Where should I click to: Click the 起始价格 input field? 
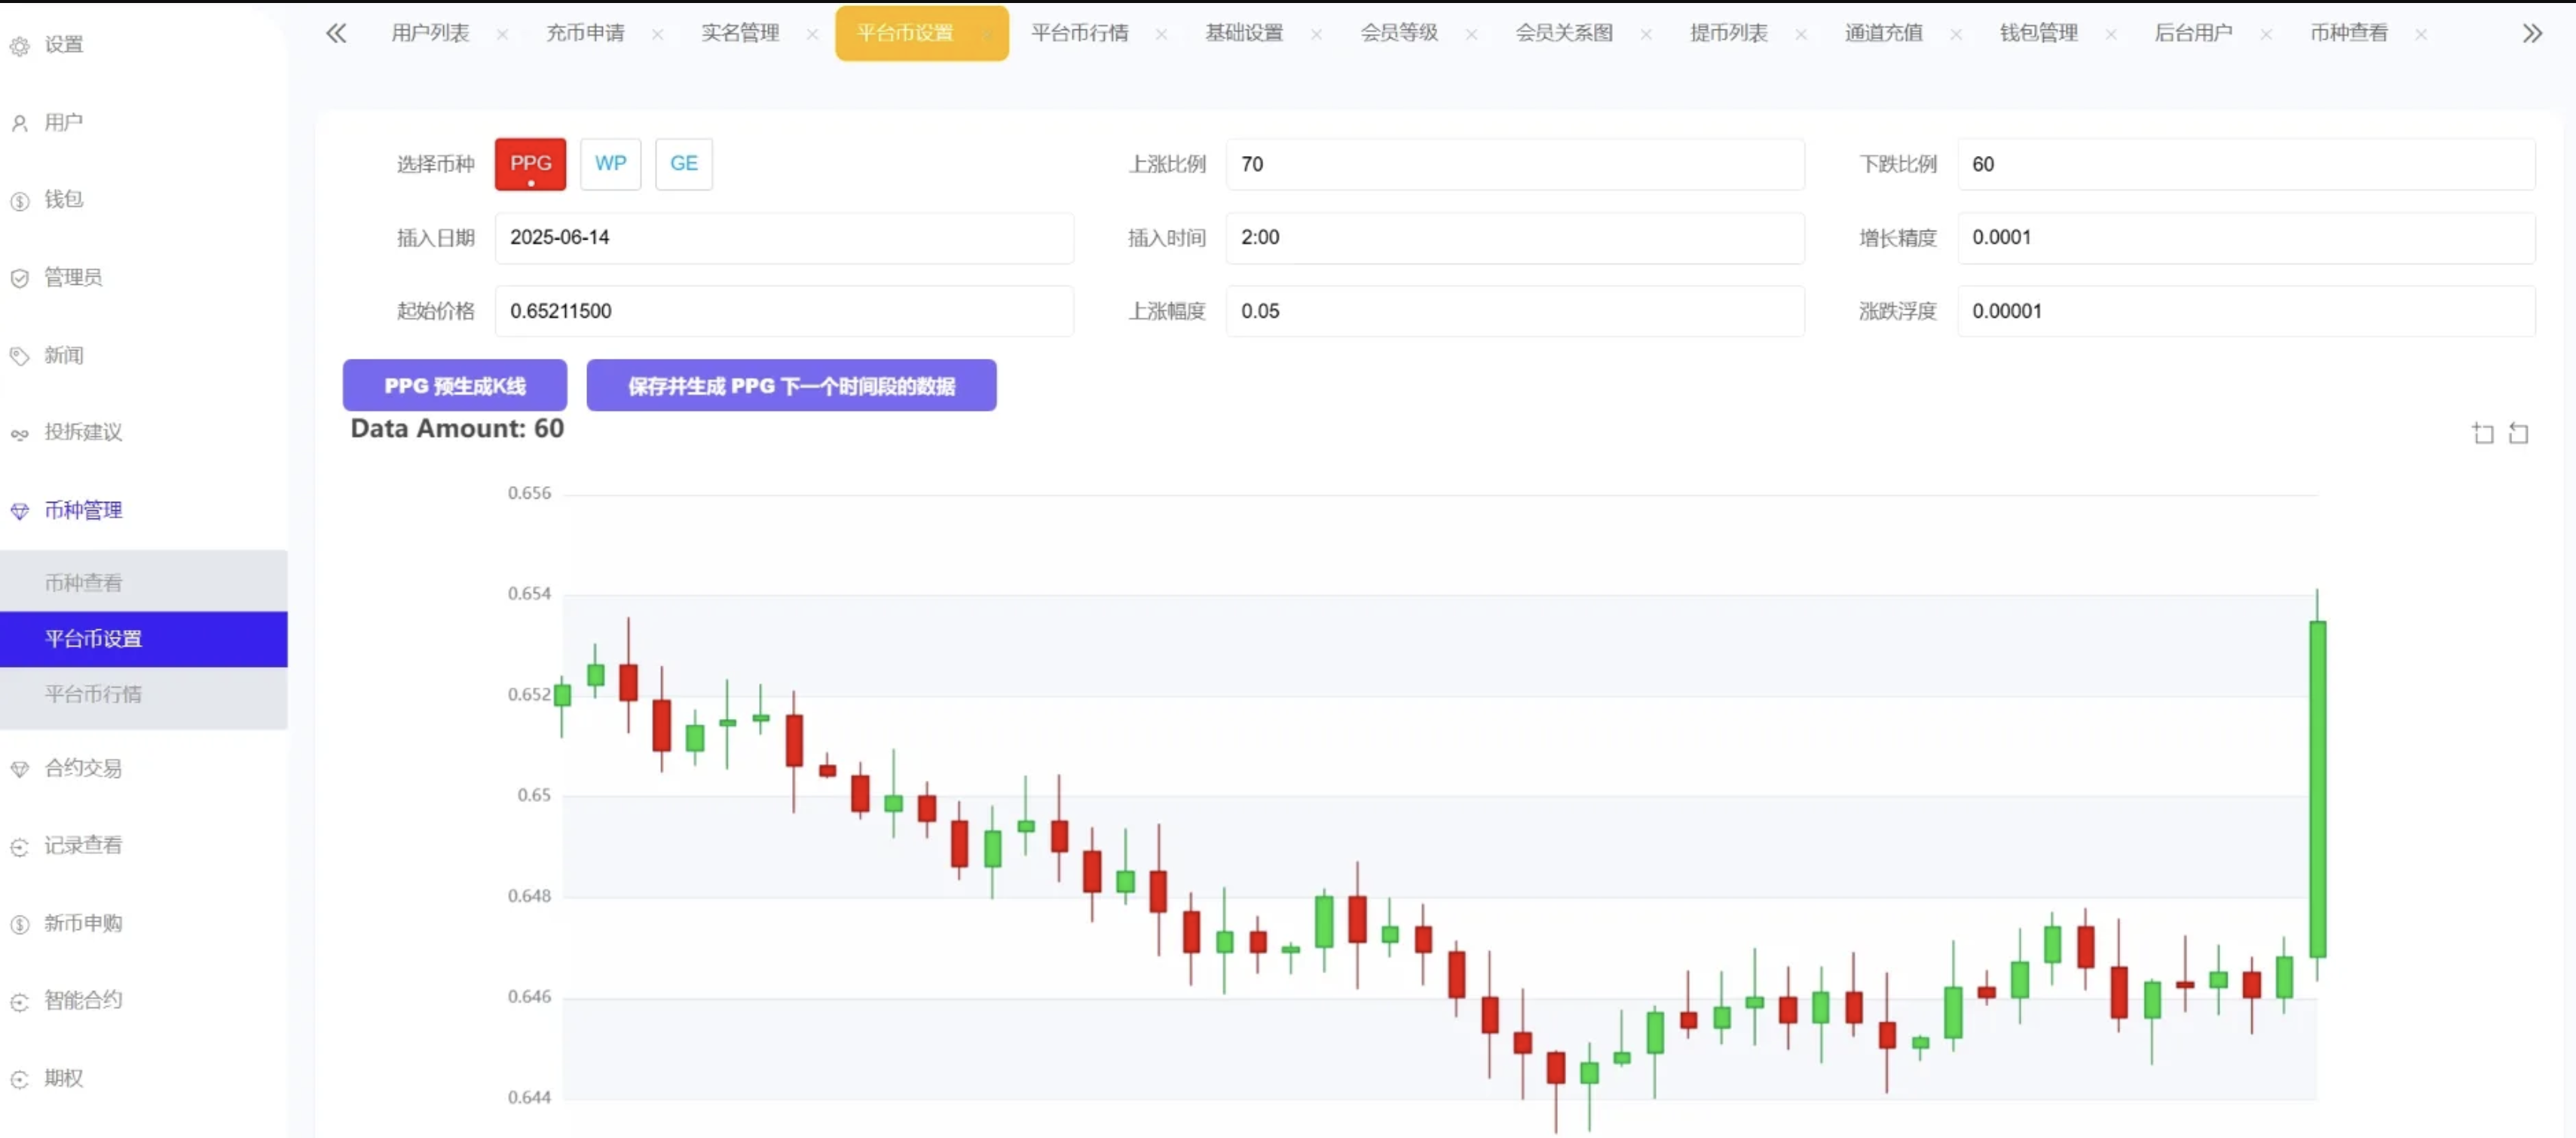tap(784, 311)
